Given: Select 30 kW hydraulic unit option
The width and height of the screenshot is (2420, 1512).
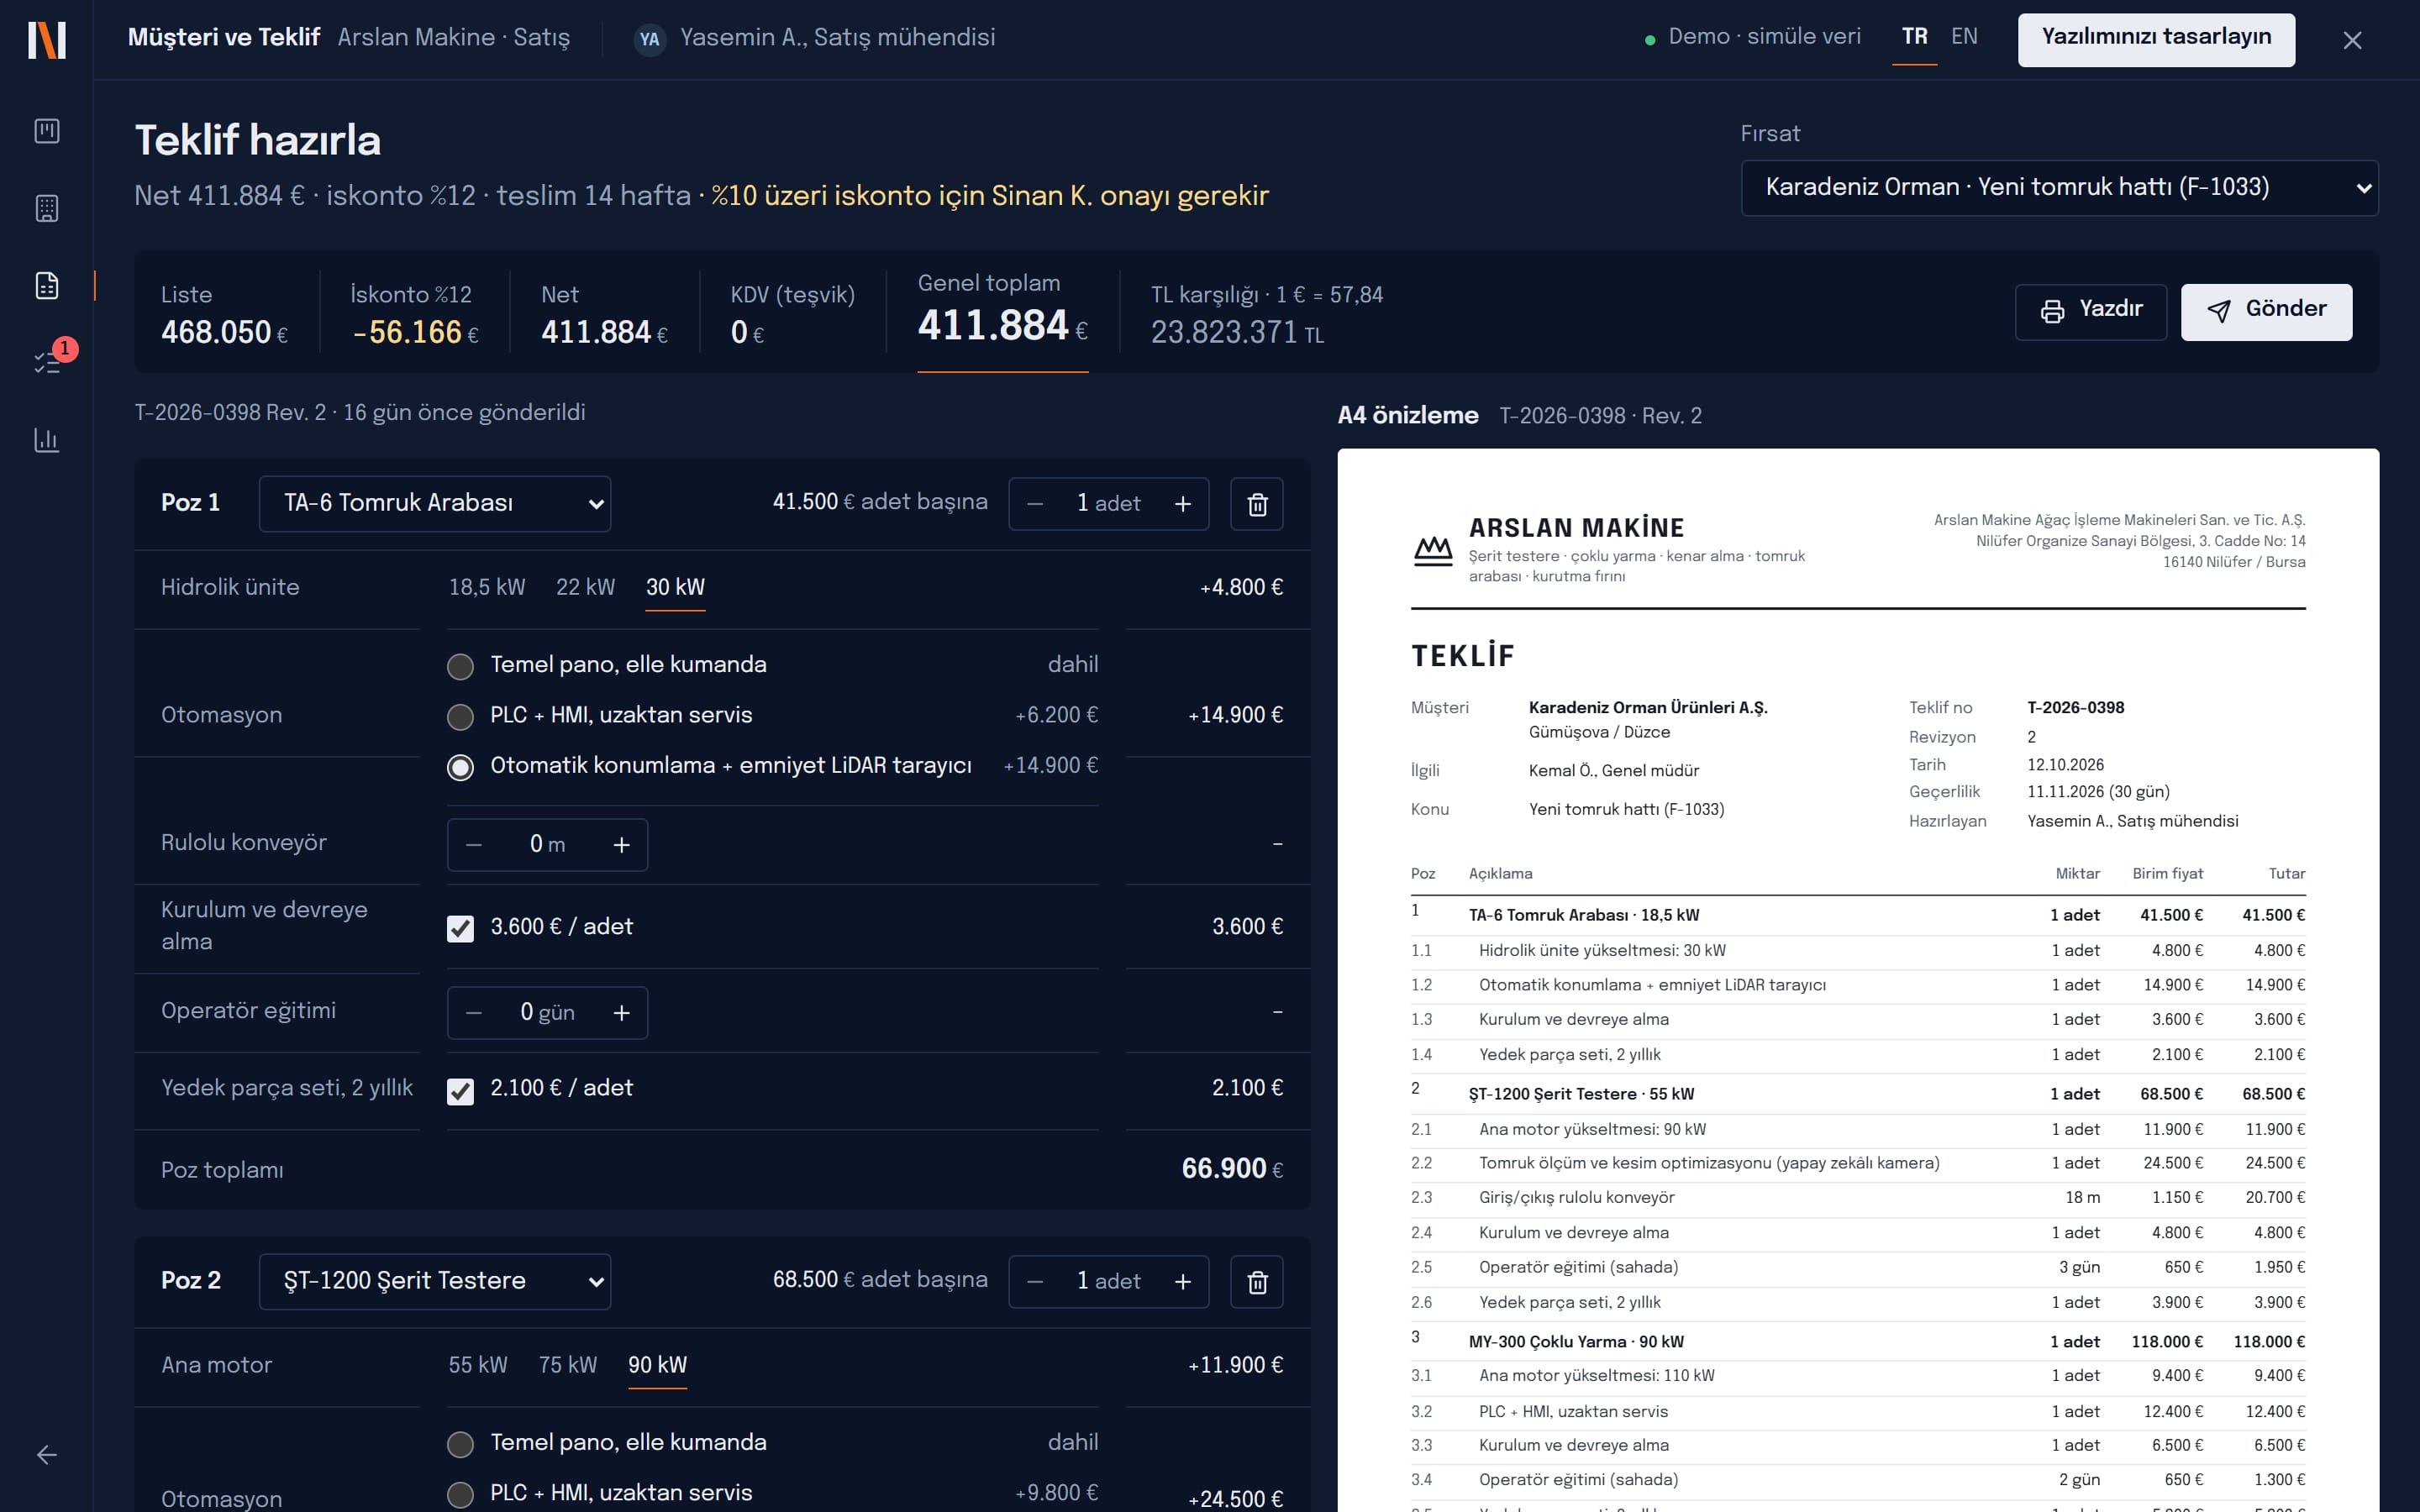Looking at the screenshot, I should (x=675, y=588).
